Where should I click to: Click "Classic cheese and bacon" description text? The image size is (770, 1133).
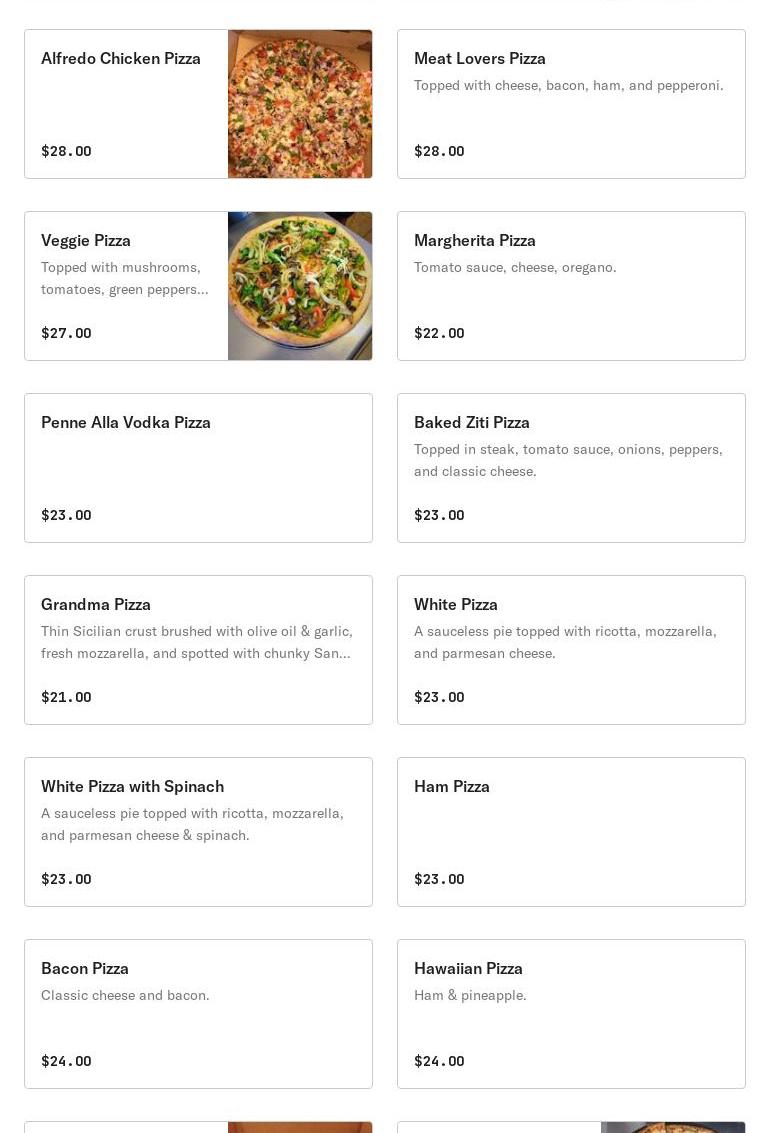pyautogui.click(x=125, y=995)
